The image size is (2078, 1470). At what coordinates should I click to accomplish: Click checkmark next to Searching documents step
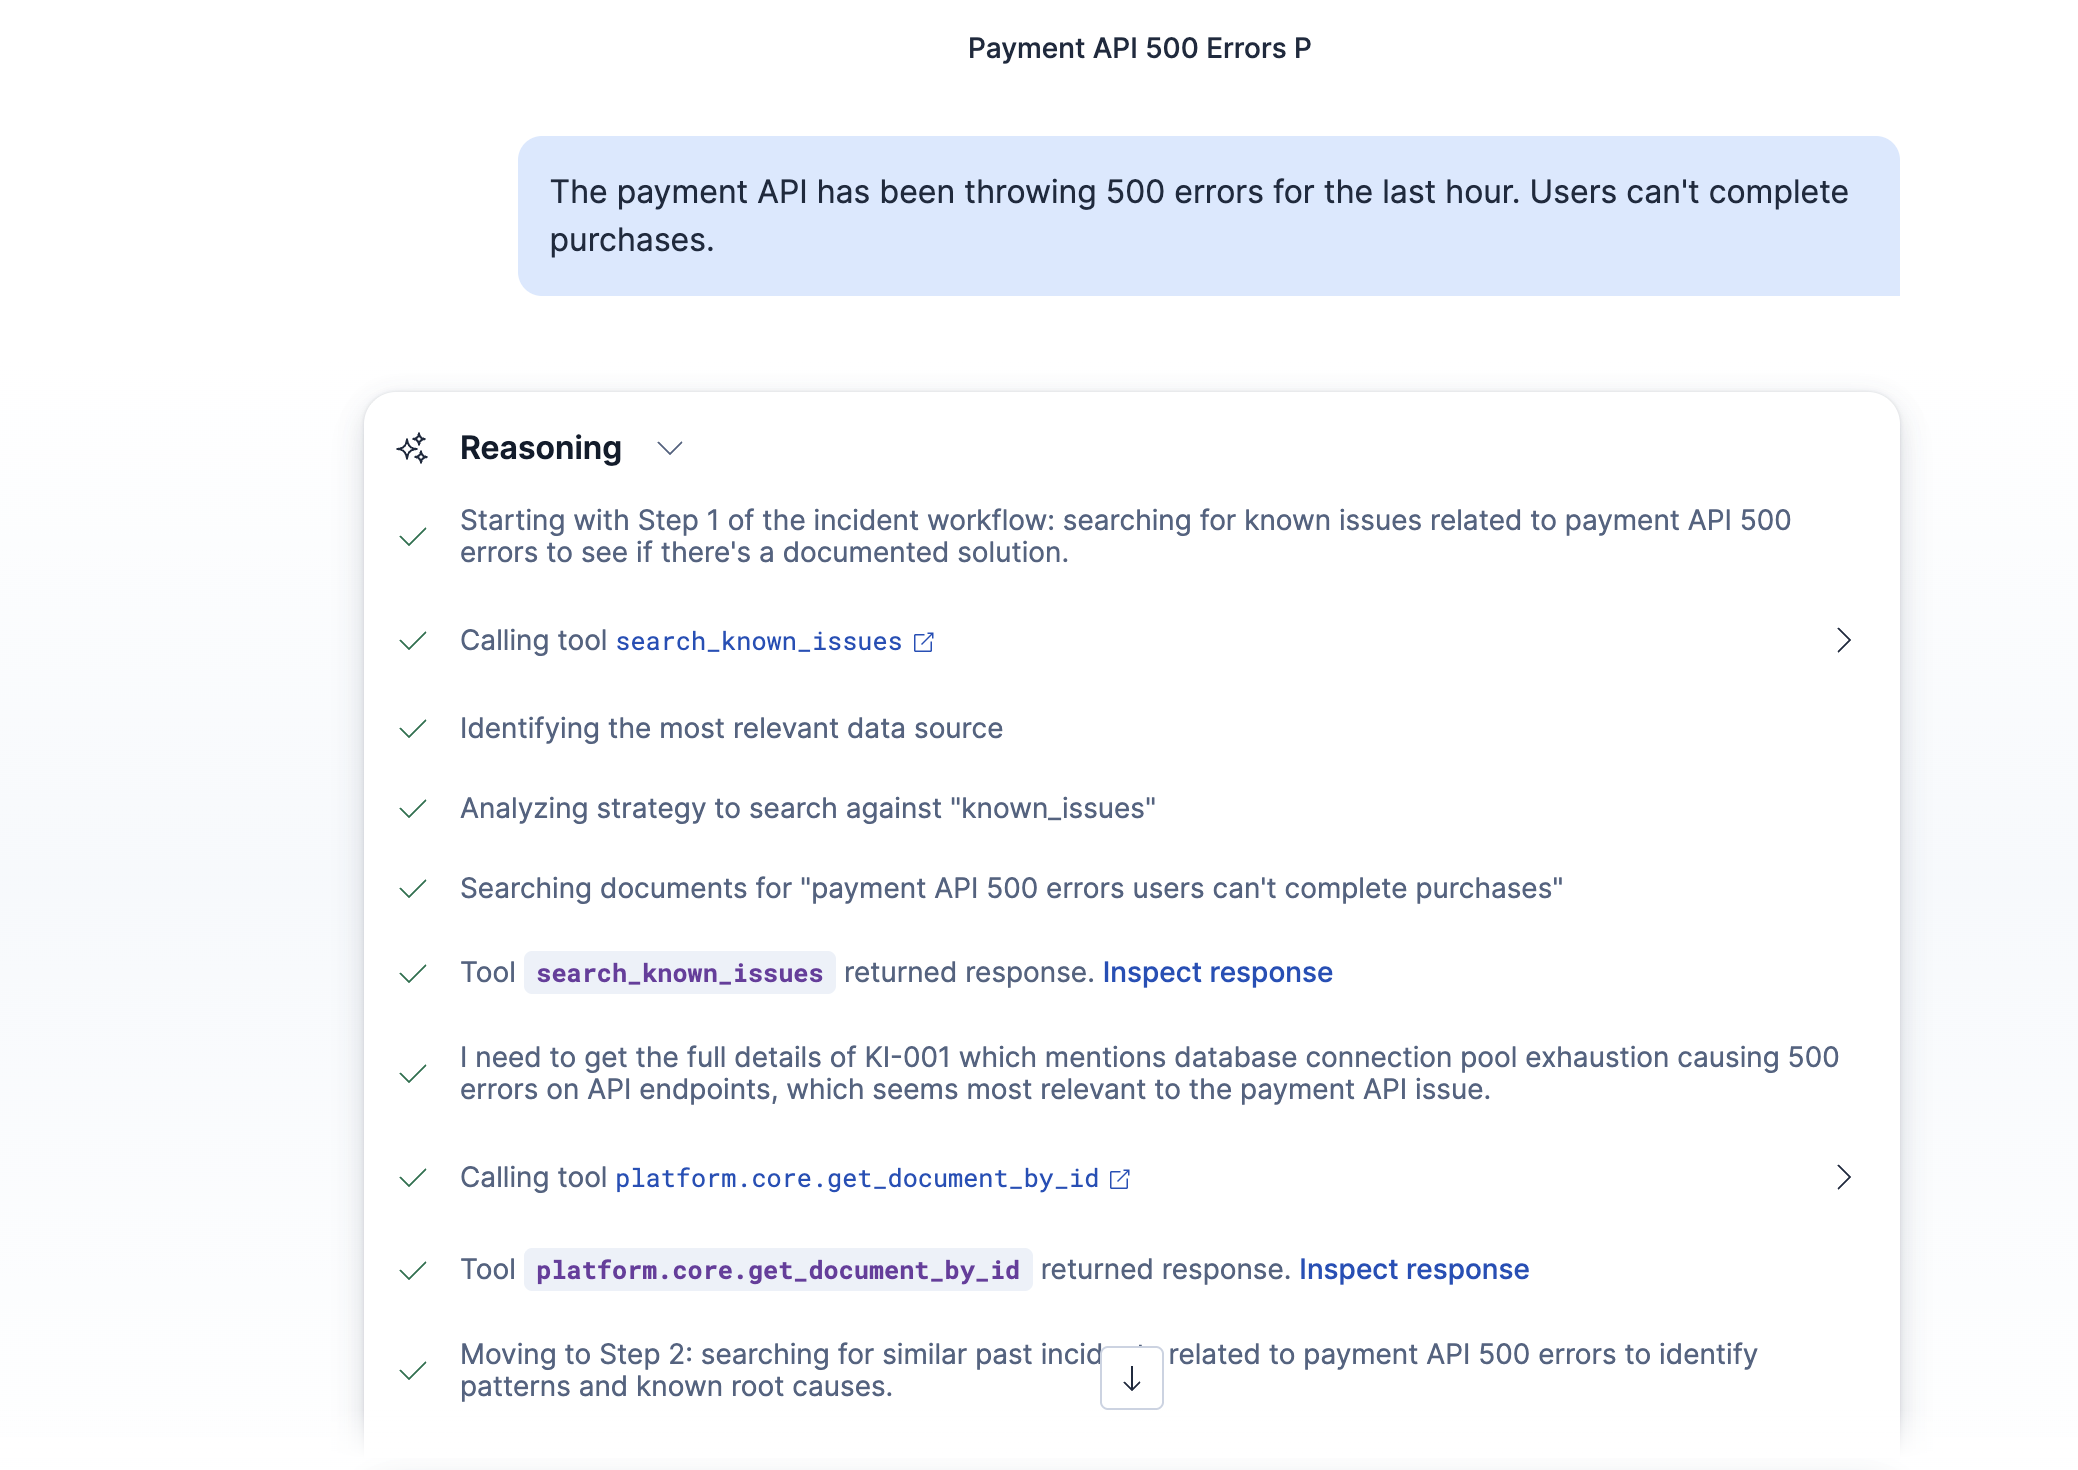(x=413, y=889)
